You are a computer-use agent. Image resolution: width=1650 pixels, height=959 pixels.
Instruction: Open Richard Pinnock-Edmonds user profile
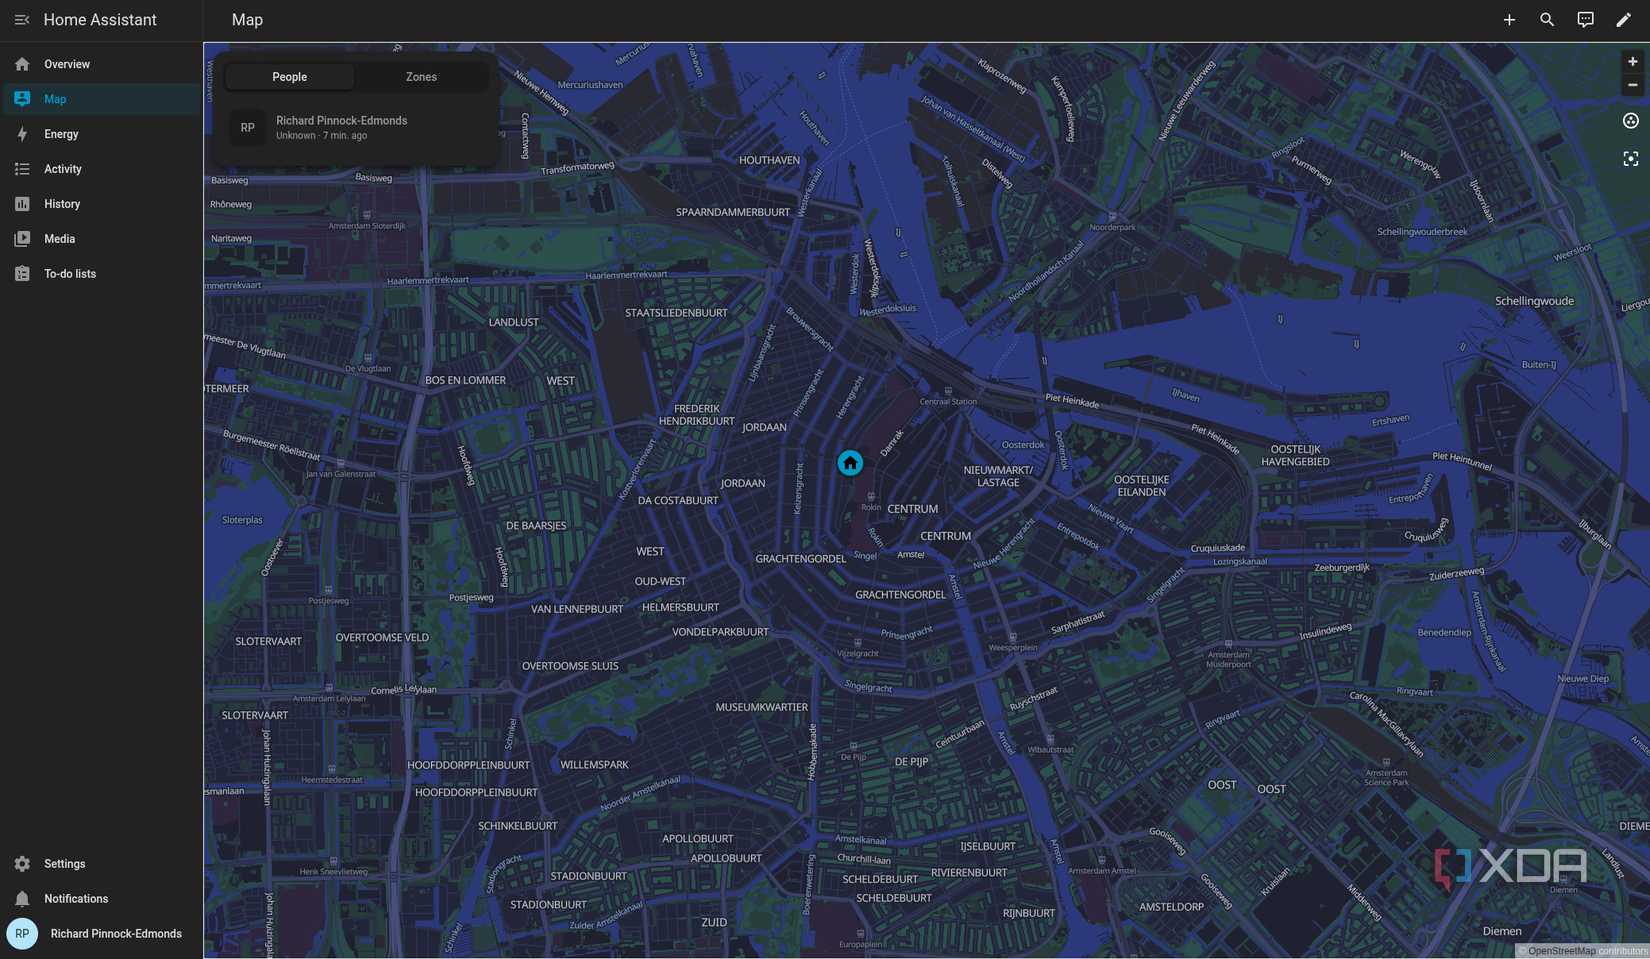[101, 934]
